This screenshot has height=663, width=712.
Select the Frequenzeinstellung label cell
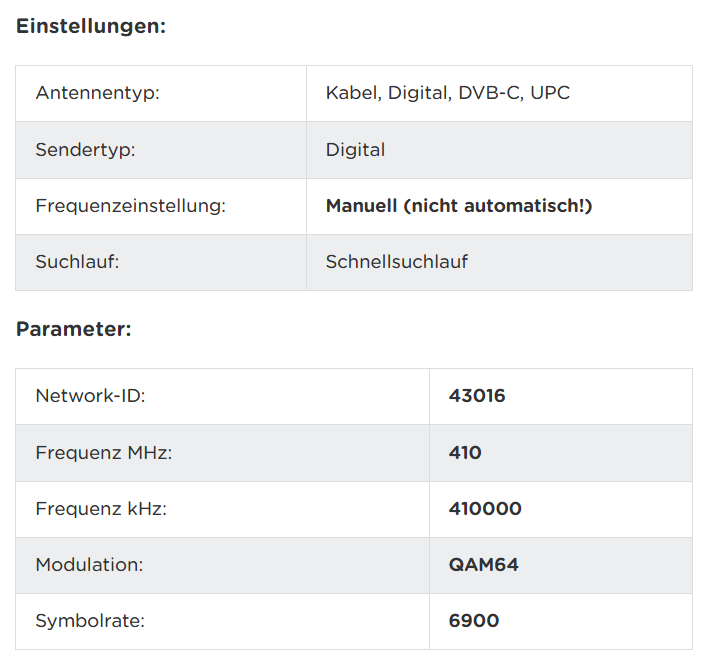click(130, 206)
